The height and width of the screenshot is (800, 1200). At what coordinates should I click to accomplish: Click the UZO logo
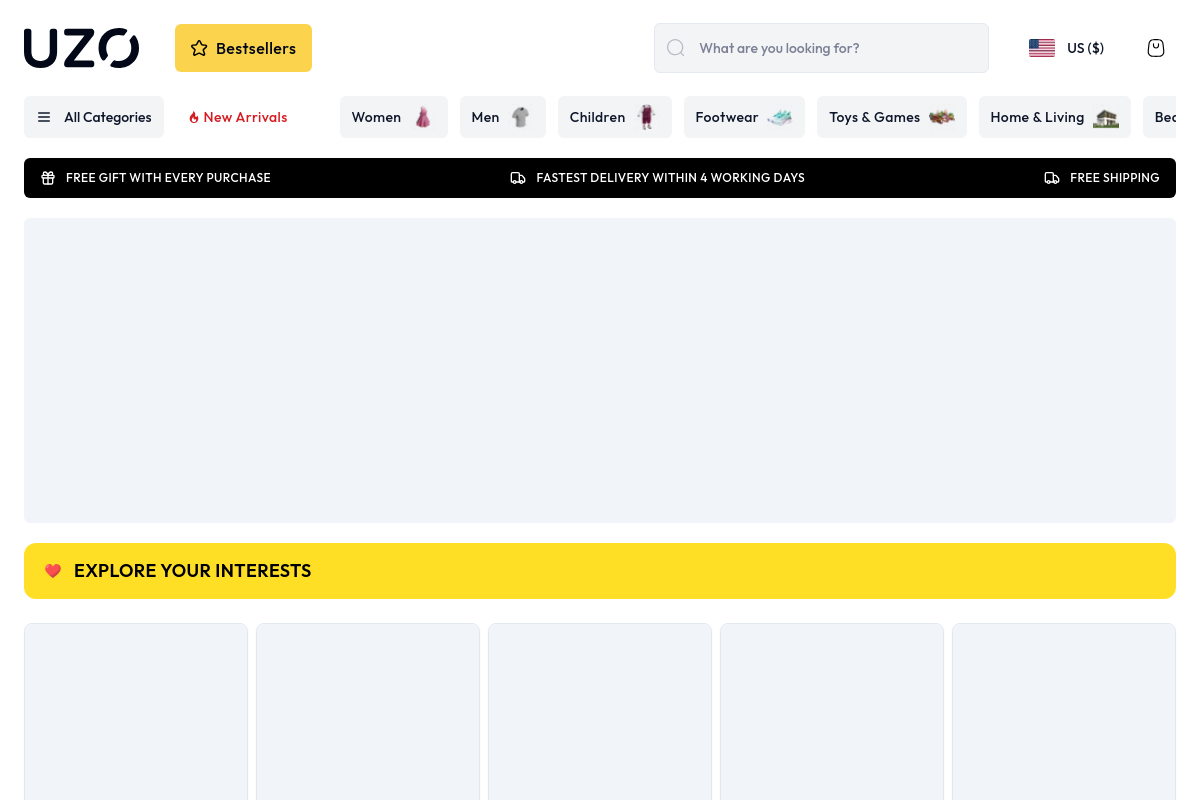[x=81, y=48]
